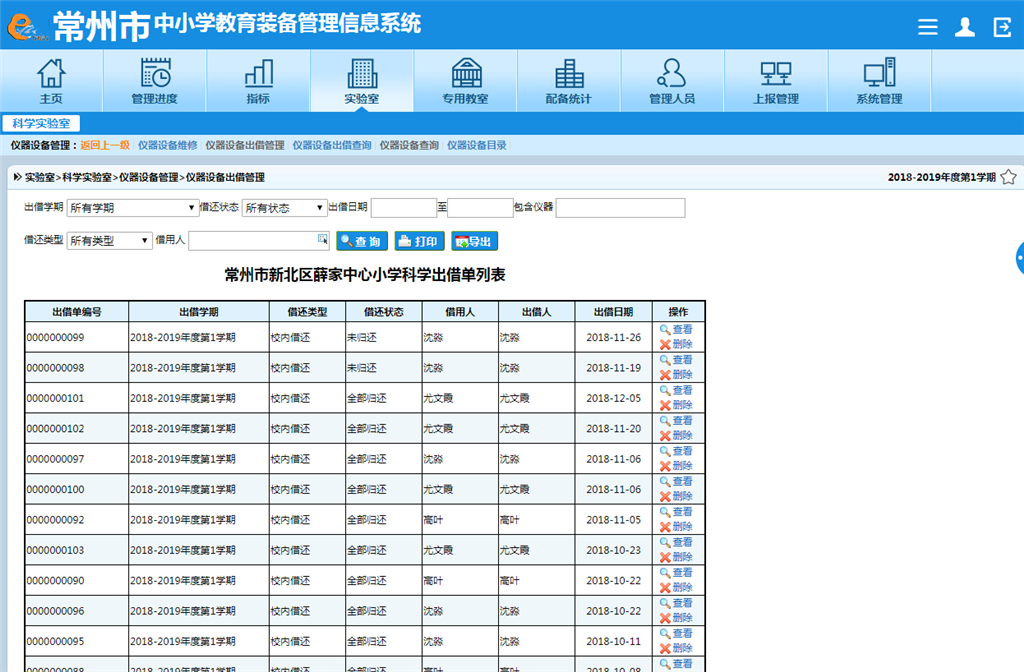View loan record 0000000100
The height and width of the screenshot is (672, 1024).
(677, 481)
